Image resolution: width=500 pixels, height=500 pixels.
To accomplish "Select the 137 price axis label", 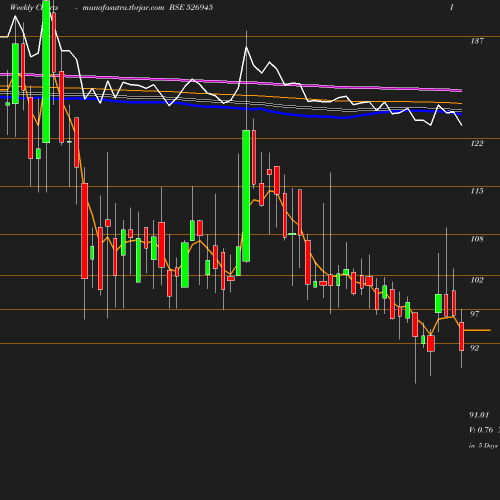I will [477, 41].
